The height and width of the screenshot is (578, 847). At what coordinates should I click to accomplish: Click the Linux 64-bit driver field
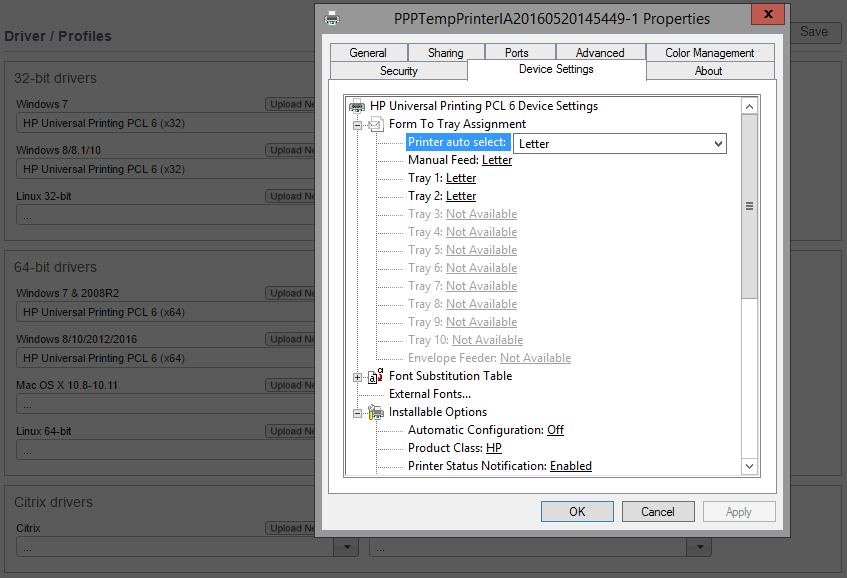coord(165,450)
